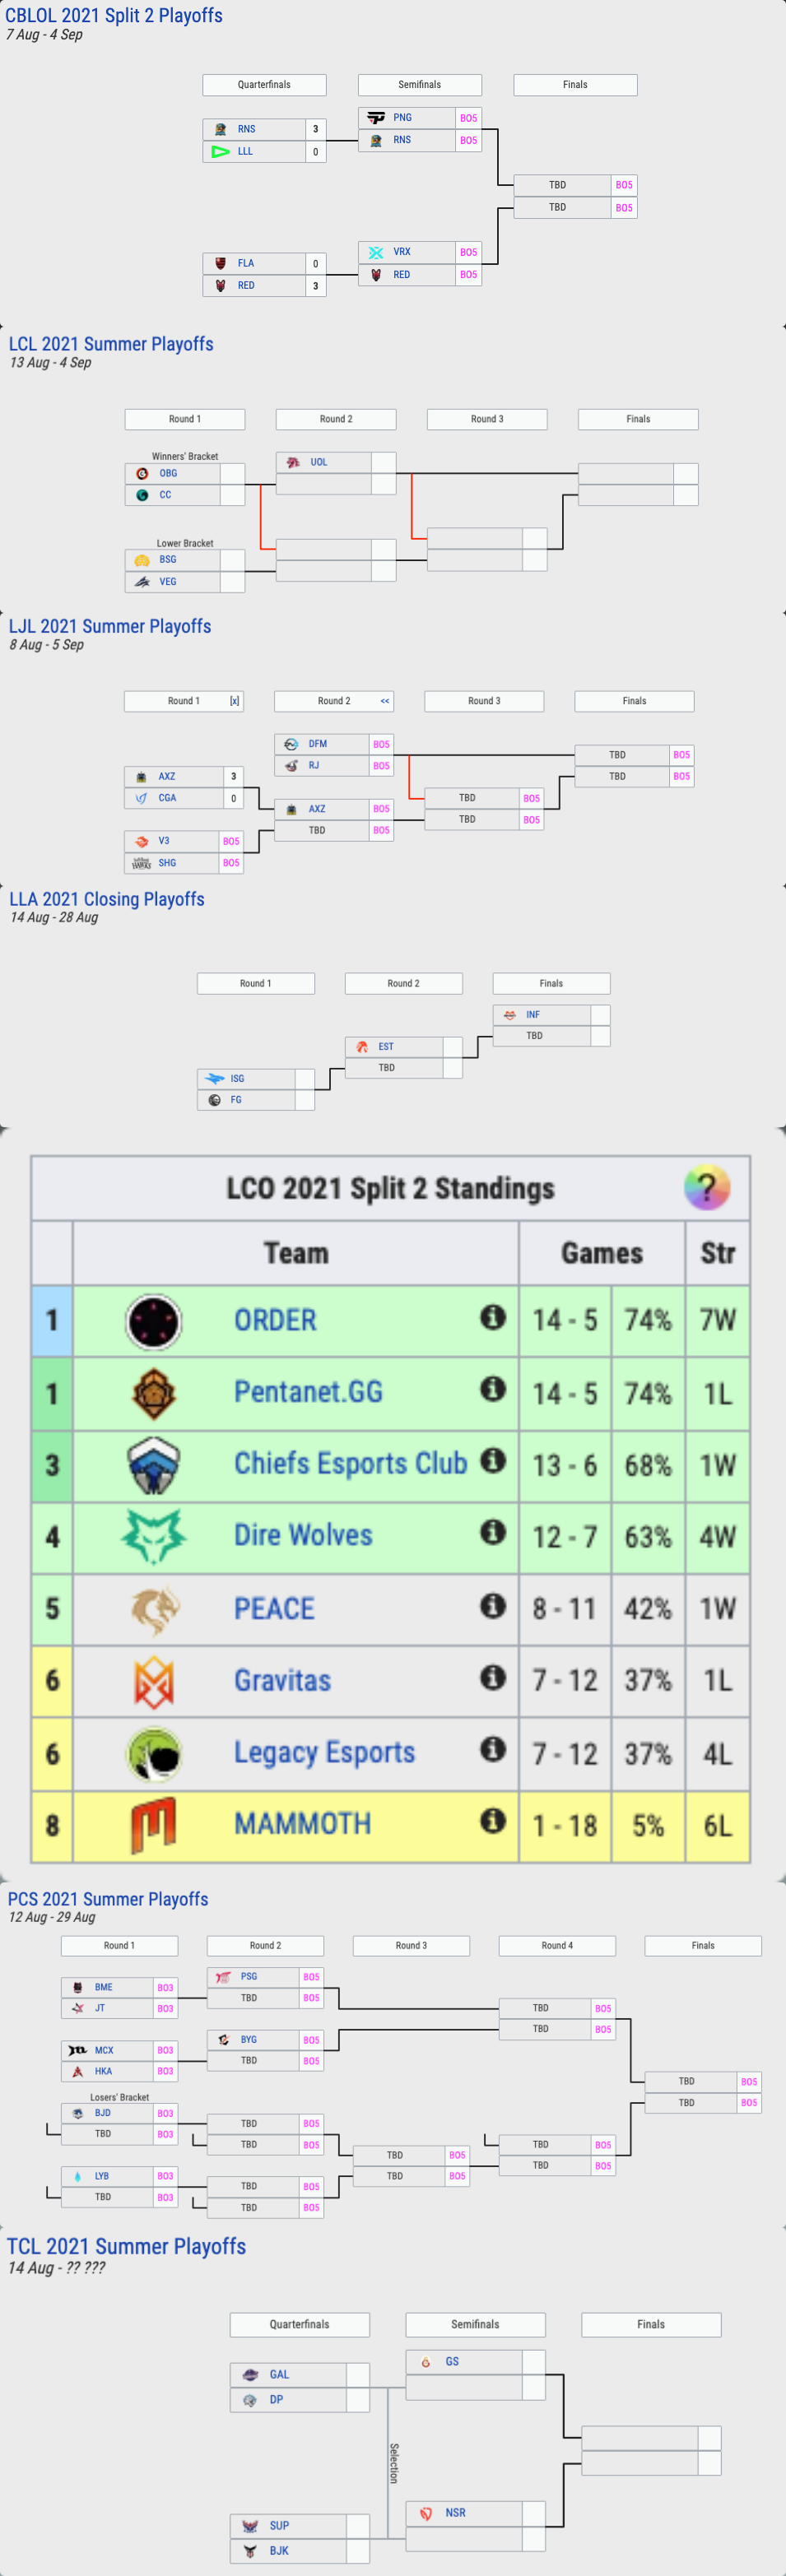Click PEACE team info icon
Screen dimensions: 786x2576
[492, 1605]
